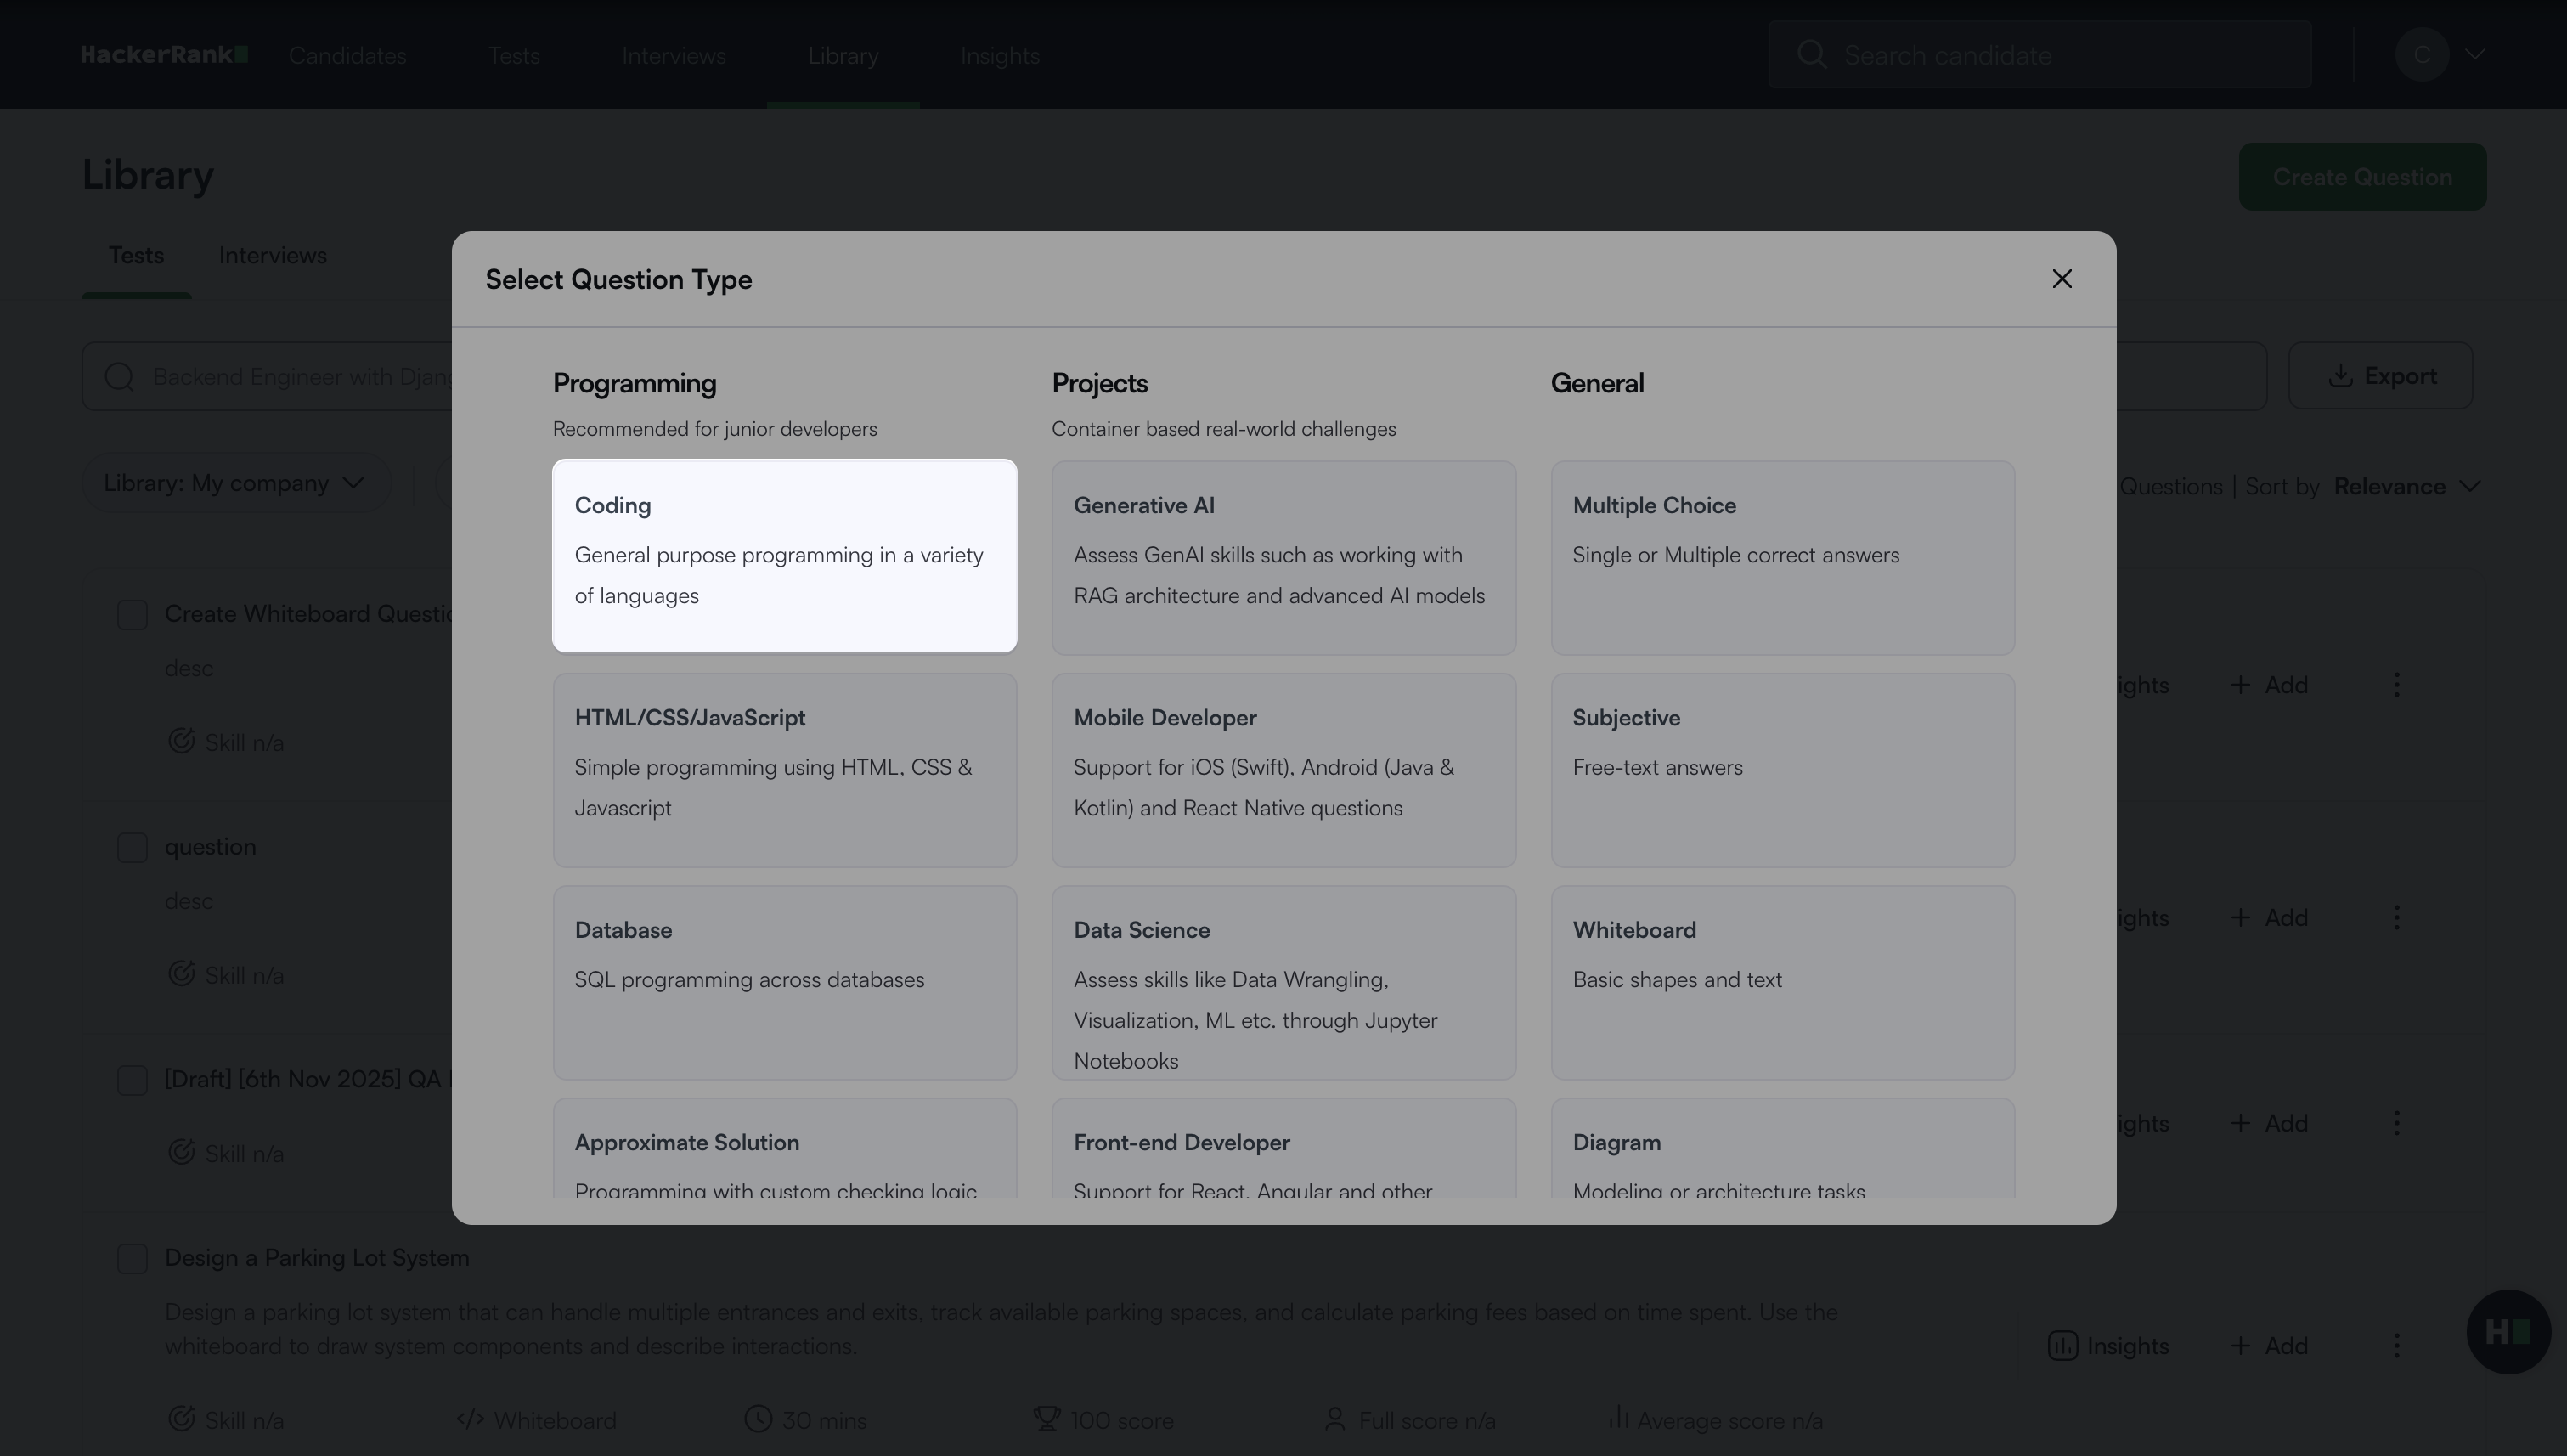Expand the user account menu chevron

click(2474, 55)
